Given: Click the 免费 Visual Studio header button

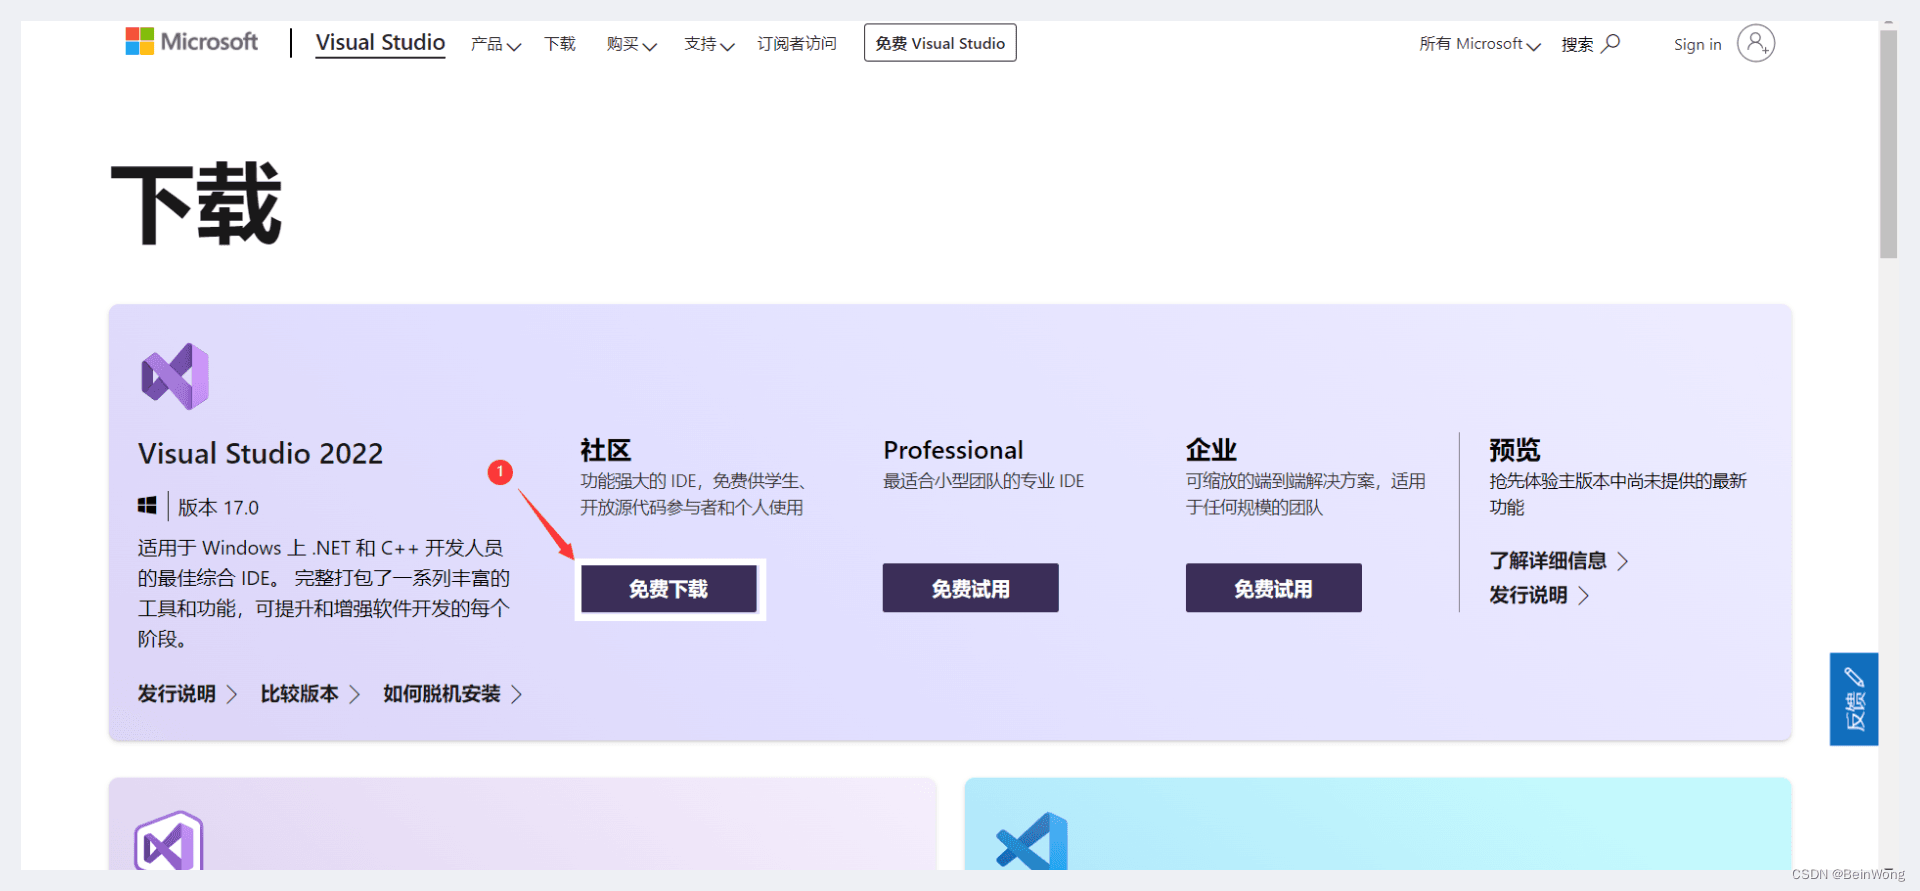Looking at the screenshot, I should click(x=940, y=43).
